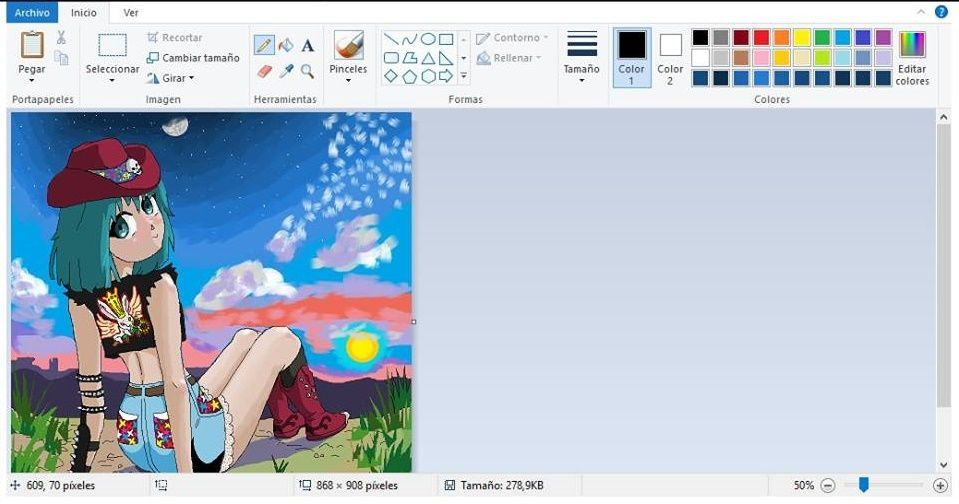
Task: Click the Cut scissors icon
Action: point(61,37)
